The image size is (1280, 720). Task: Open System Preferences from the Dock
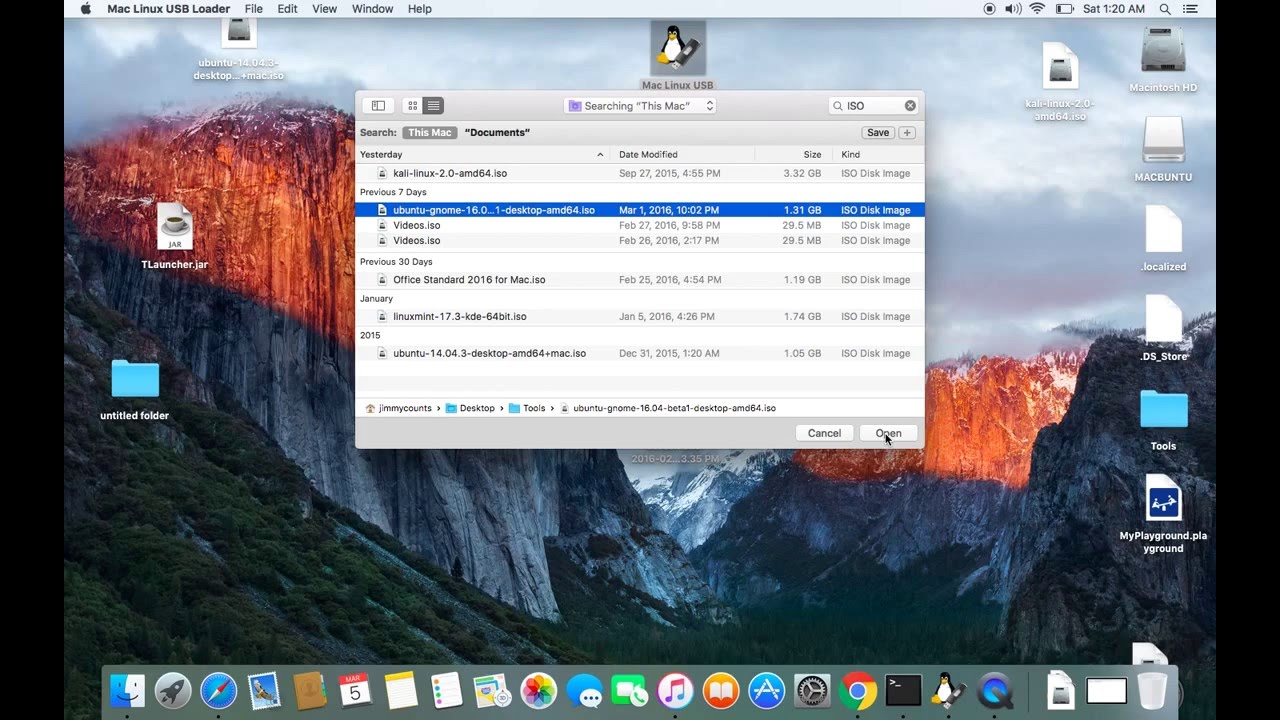(x=812, y=691)
